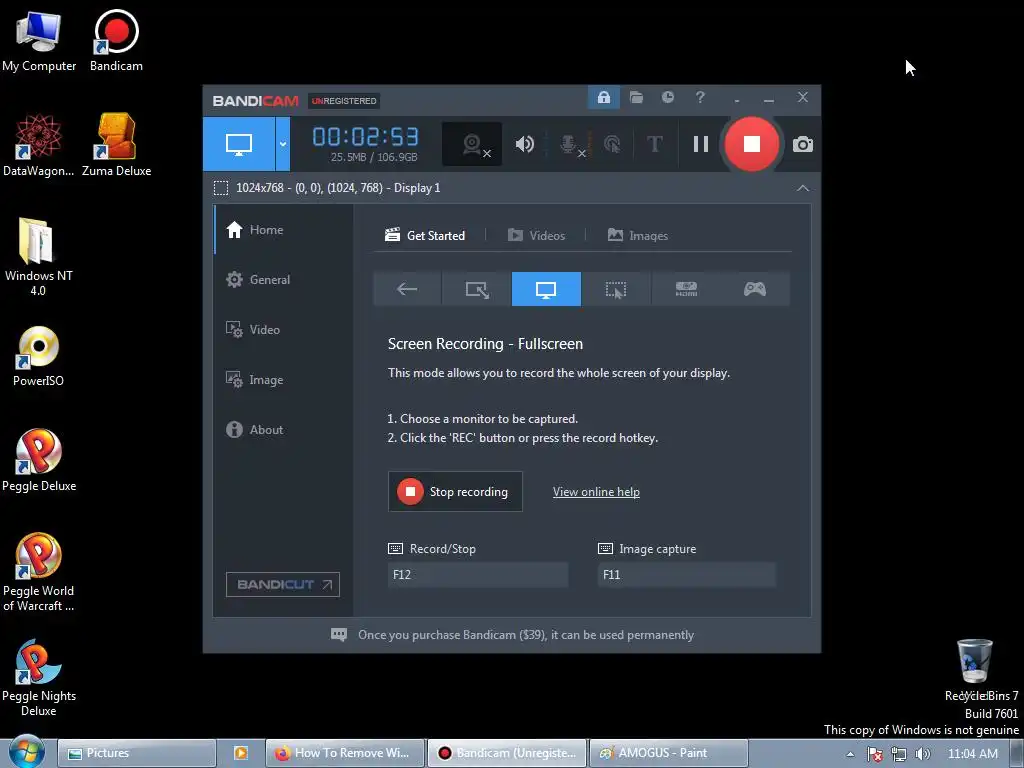
Task: Click the Stop recording button
Action: click(455, 492)
